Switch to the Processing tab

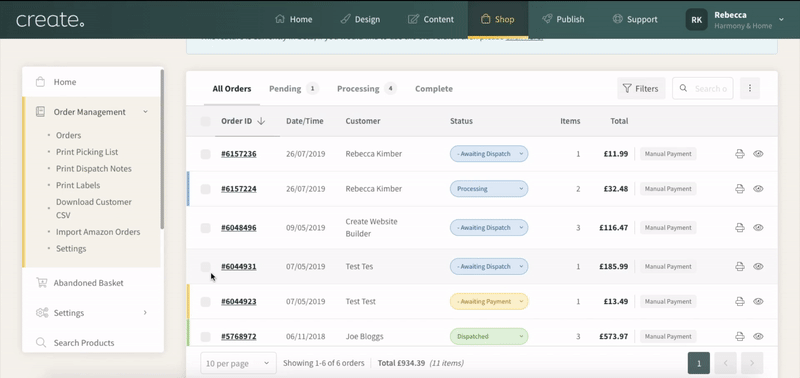pos(367,89)
